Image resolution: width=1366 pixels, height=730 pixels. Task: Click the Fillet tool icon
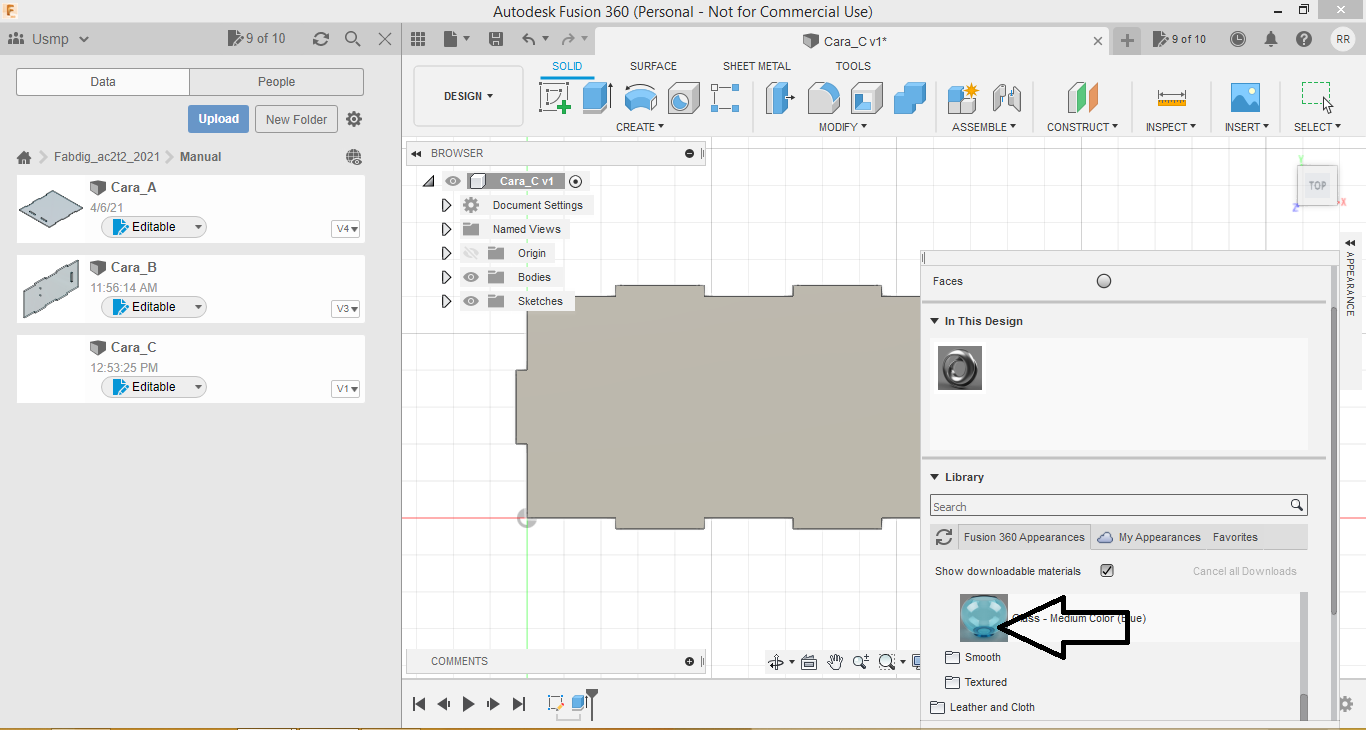point(823,98)
